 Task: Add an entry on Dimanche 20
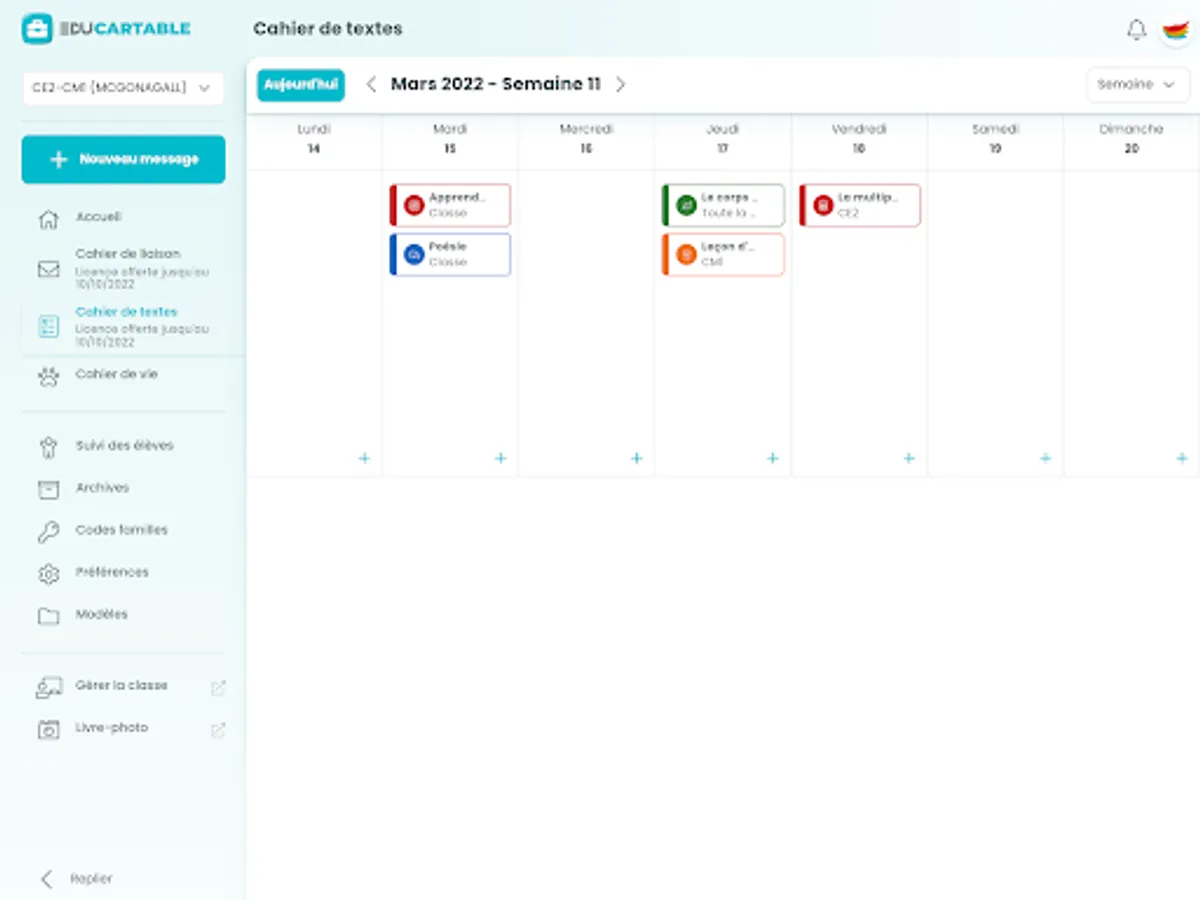tap(1181, 458)
